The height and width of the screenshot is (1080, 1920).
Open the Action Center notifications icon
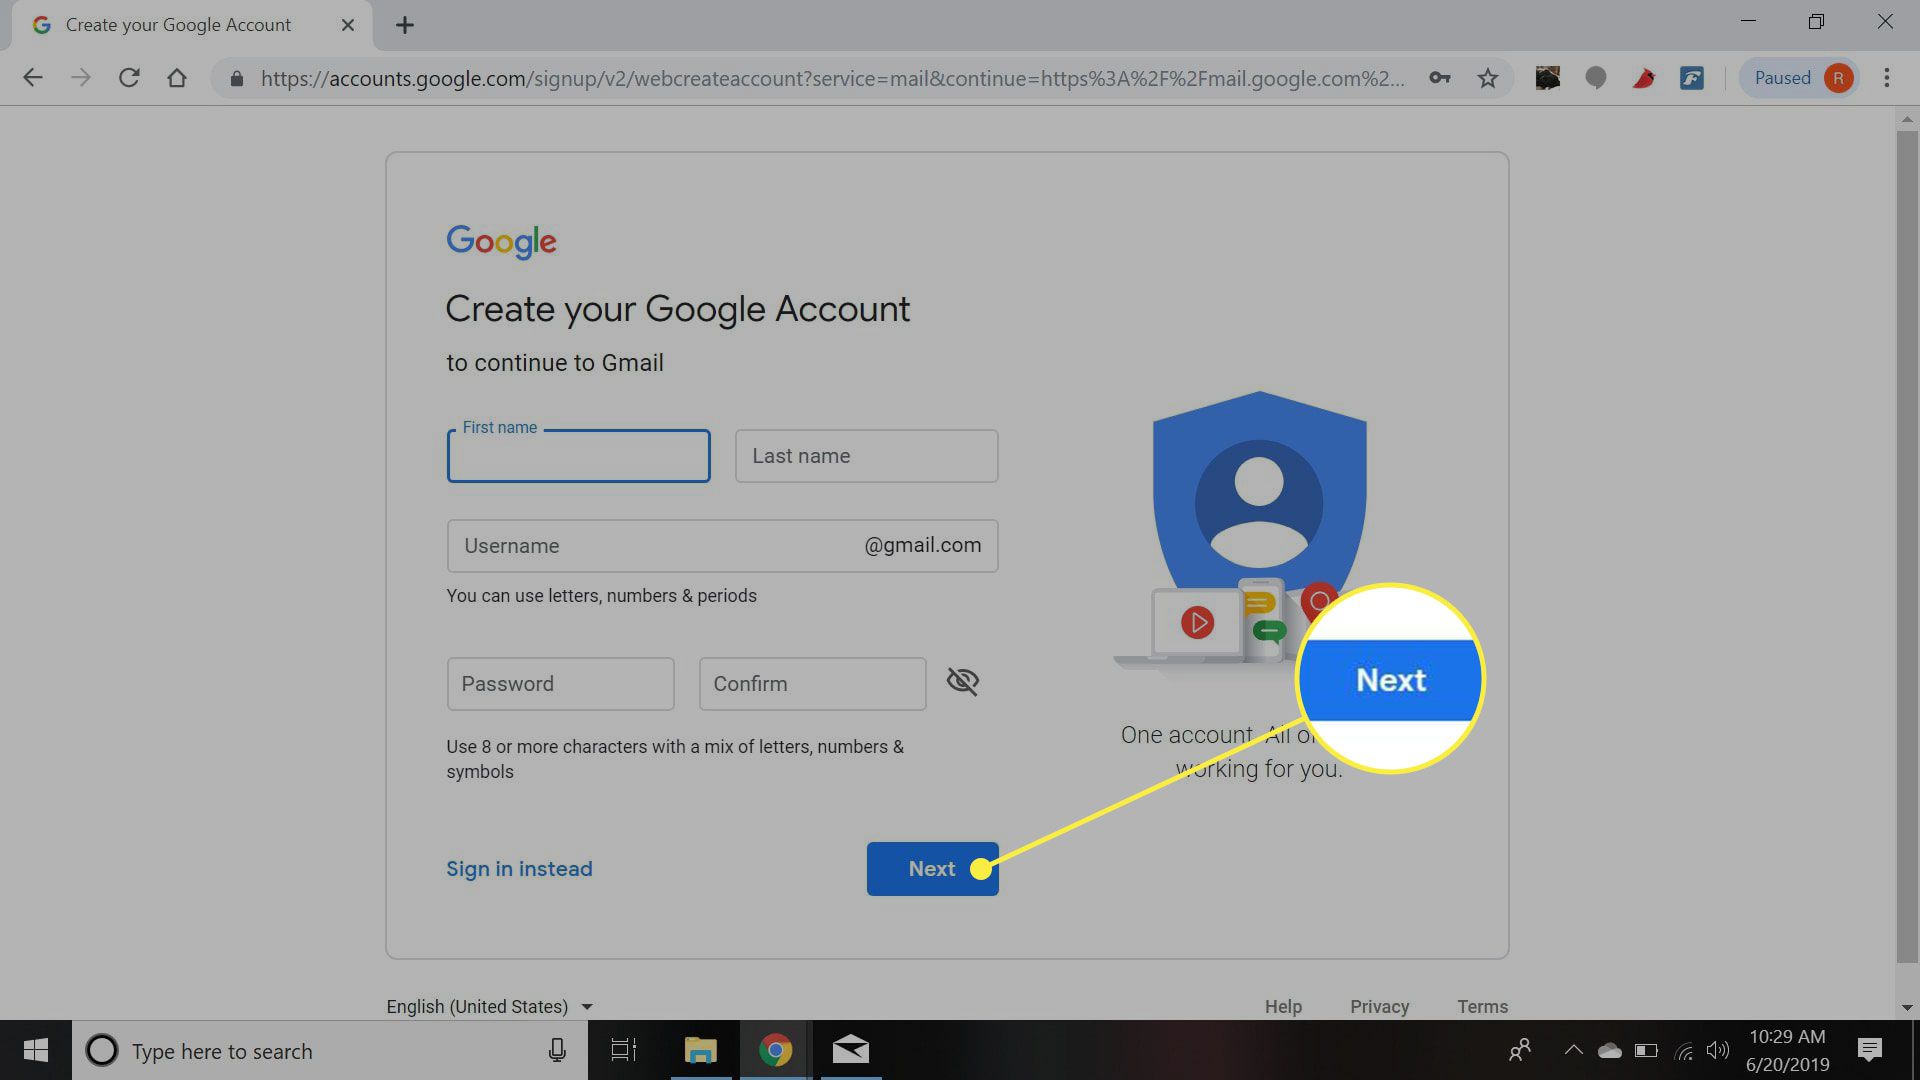click(x=1869, y=1050)
